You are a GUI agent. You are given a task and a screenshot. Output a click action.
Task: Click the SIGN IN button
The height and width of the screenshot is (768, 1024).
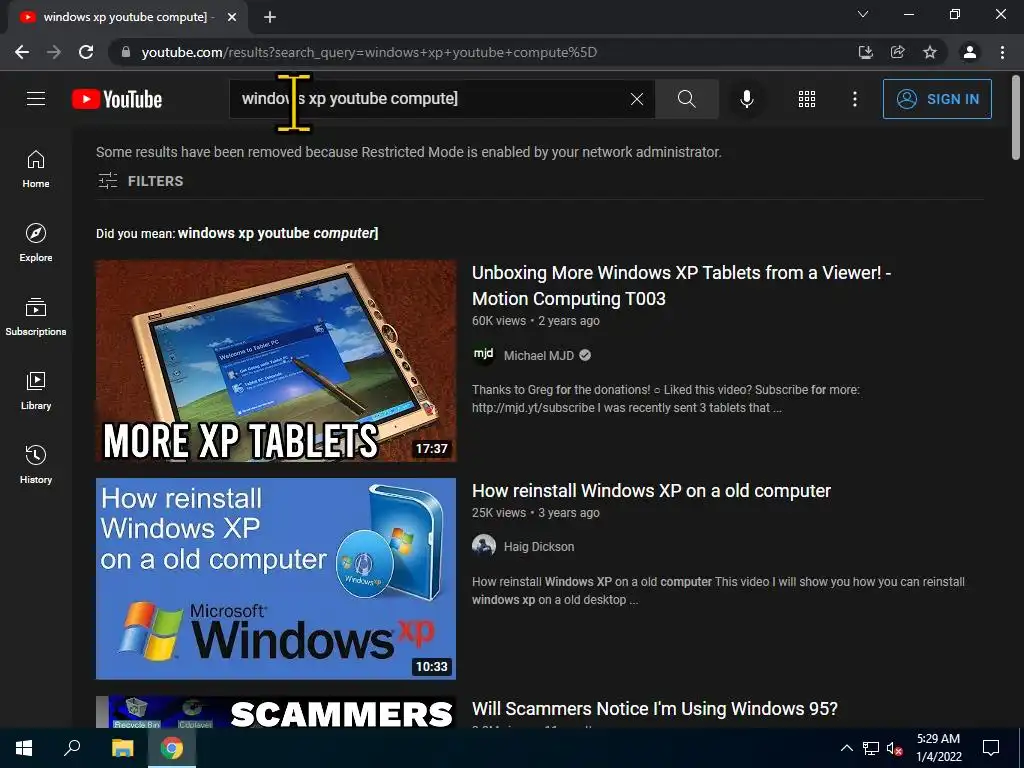click(x=937, y=99)
